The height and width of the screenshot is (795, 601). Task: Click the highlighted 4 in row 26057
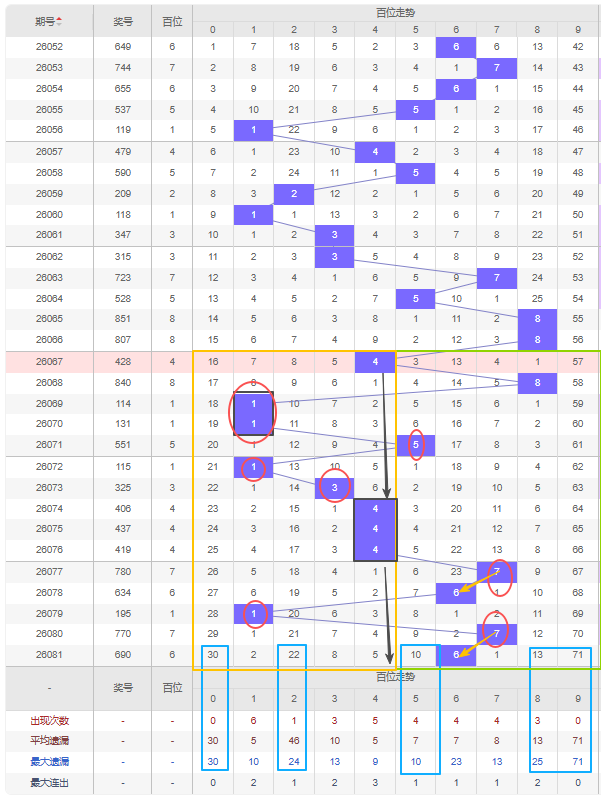click(375, 152)
